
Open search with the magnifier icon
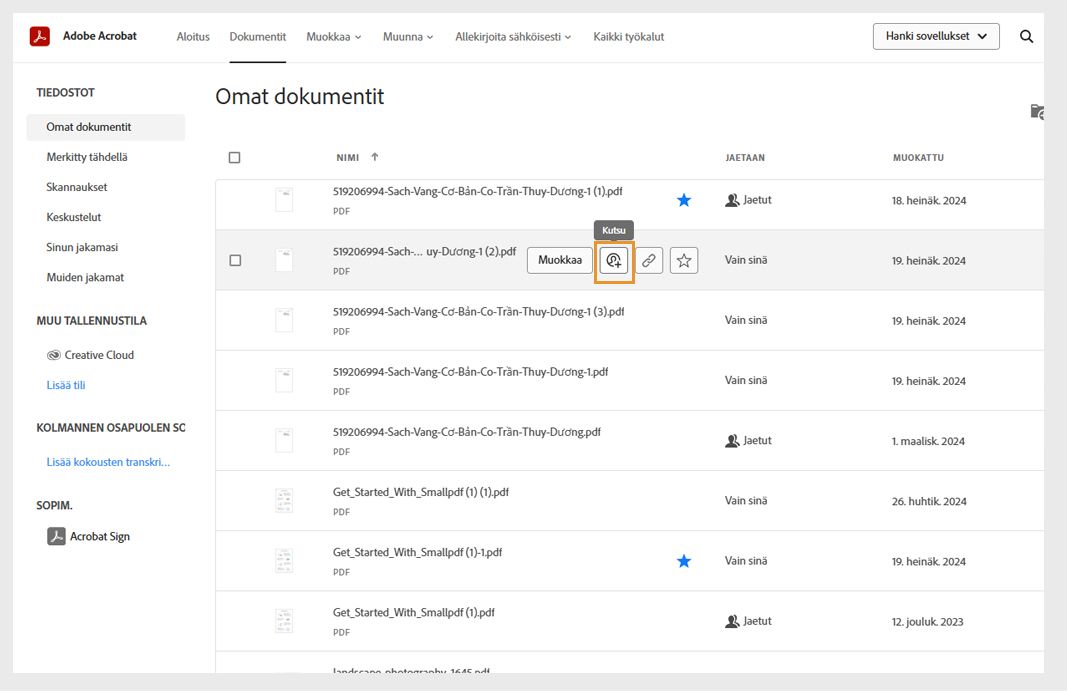[1026, 37]
